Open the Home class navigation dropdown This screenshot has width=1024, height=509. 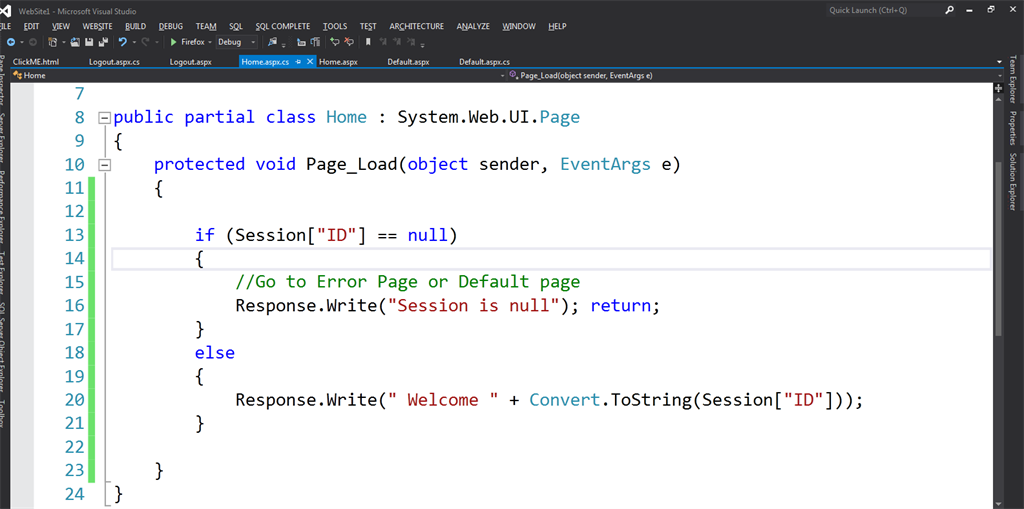pyautogui.click(x=503, y=76)
